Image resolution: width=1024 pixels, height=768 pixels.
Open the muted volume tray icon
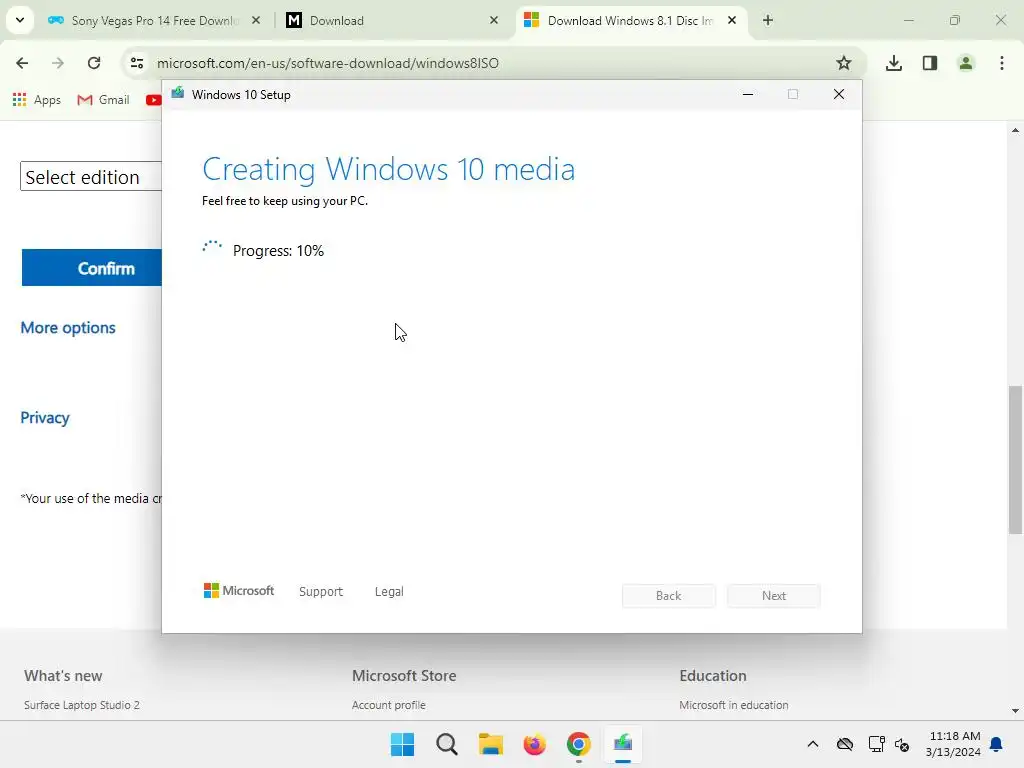click(902, 744)
